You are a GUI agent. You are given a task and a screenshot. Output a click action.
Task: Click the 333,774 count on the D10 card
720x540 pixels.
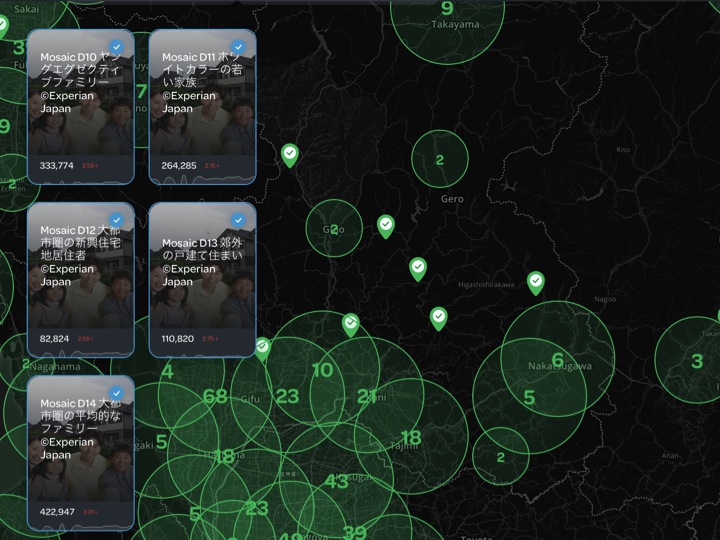click(x=56, y=165)
